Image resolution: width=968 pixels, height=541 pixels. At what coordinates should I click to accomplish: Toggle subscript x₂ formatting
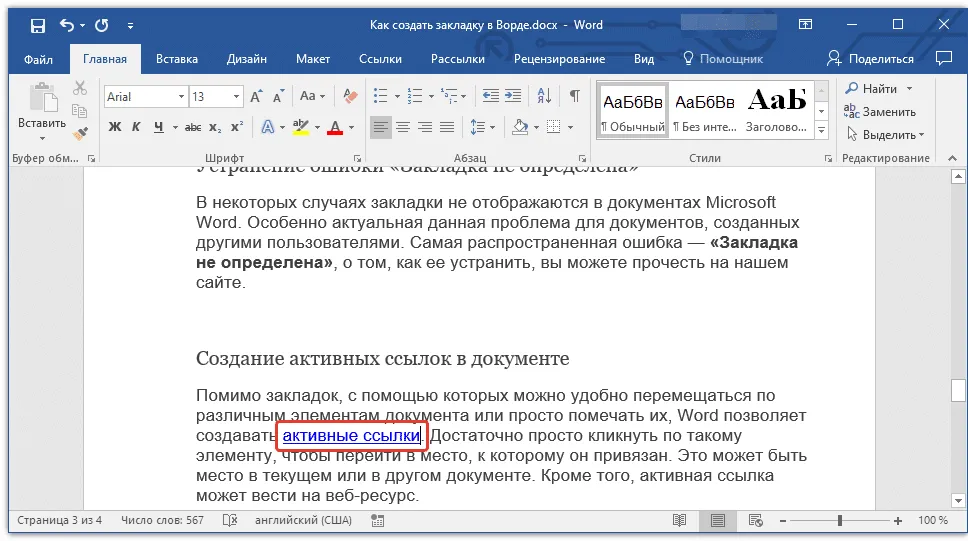pos(214,127)
